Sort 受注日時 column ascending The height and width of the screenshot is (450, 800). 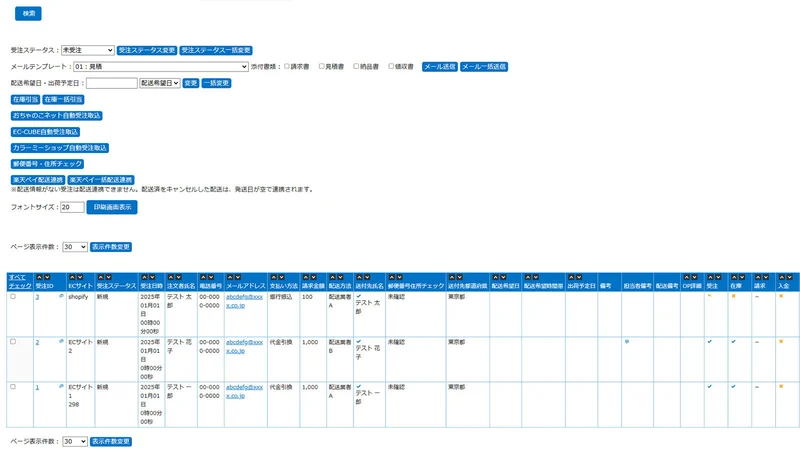pyautogui.click(x=144, y=277)
